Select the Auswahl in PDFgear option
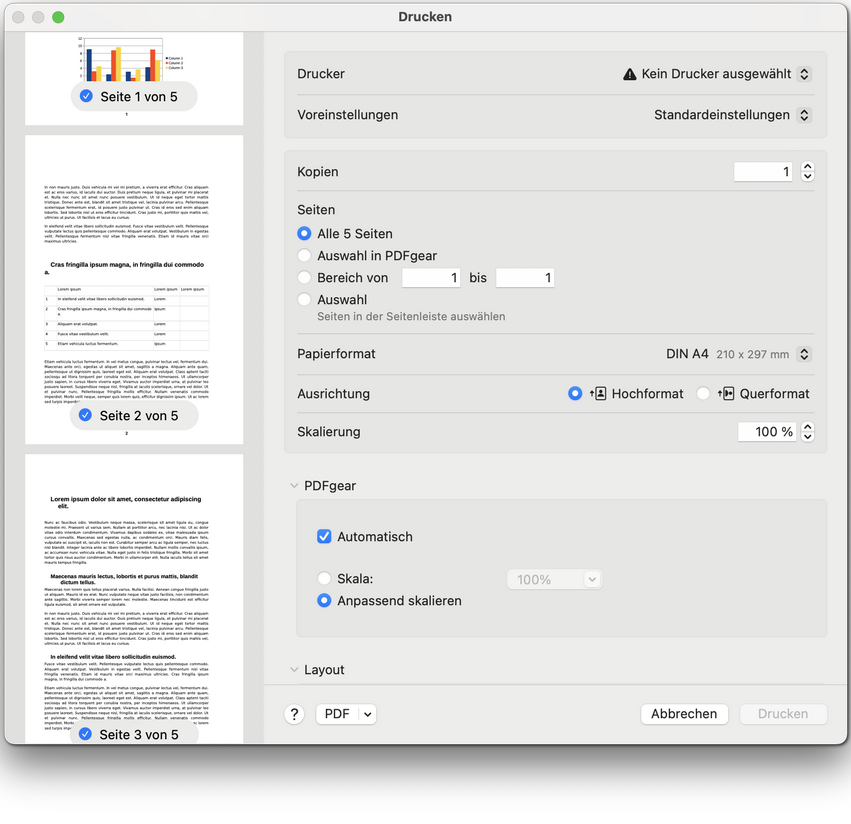851x824 pixels. (303, 255)
